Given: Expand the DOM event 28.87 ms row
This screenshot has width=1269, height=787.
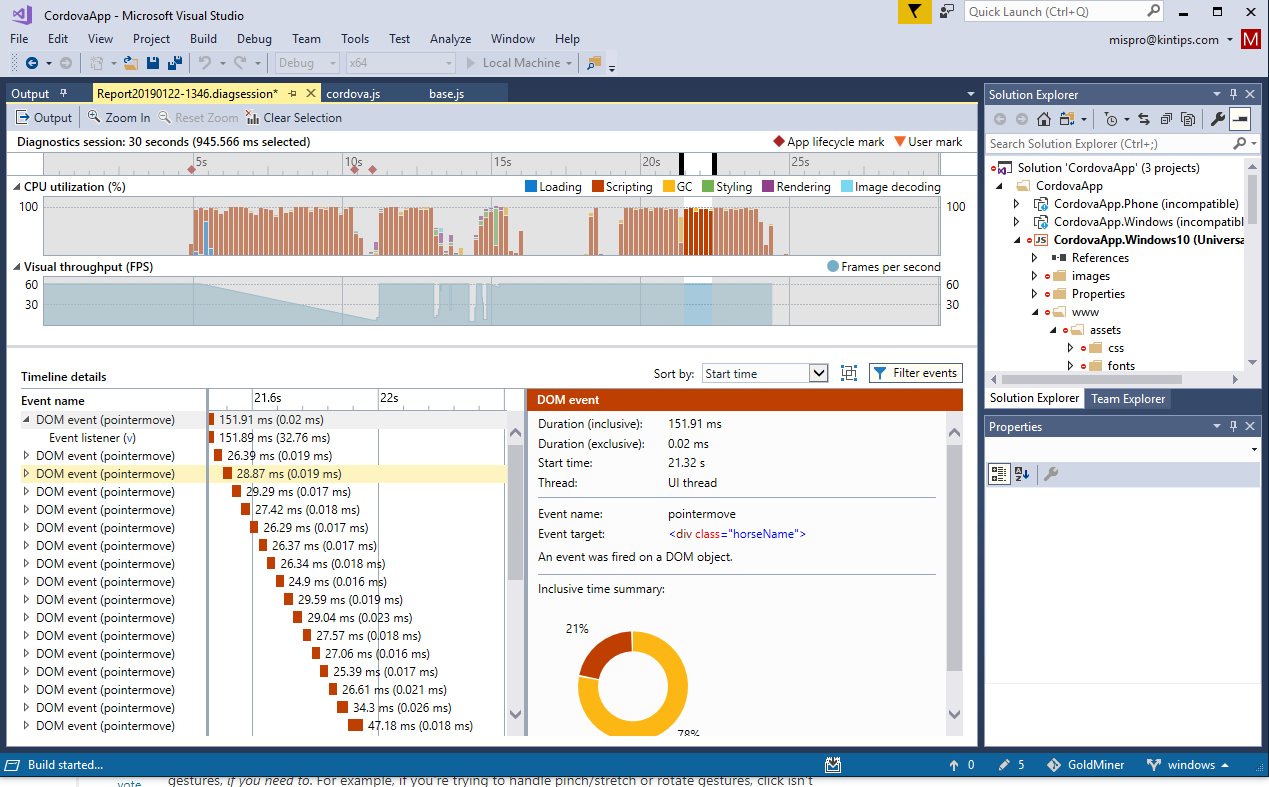Looking at the screenshot, I should point(27,474).
